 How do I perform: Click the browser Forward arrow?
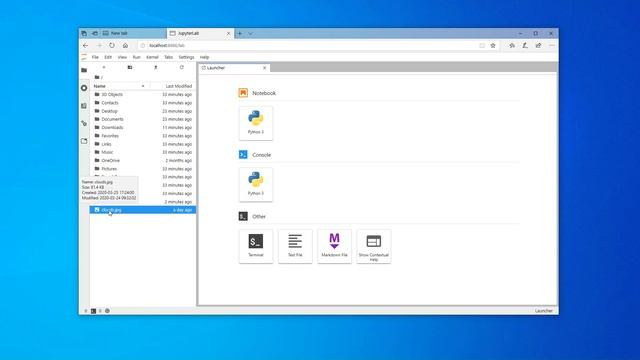pos(99,46)
